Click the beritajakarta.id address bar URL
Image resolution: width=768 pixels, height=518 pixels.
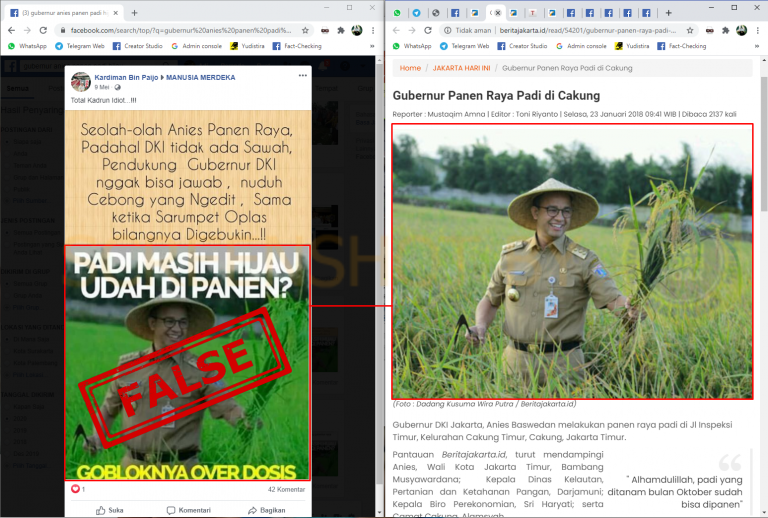click(588, 30)
